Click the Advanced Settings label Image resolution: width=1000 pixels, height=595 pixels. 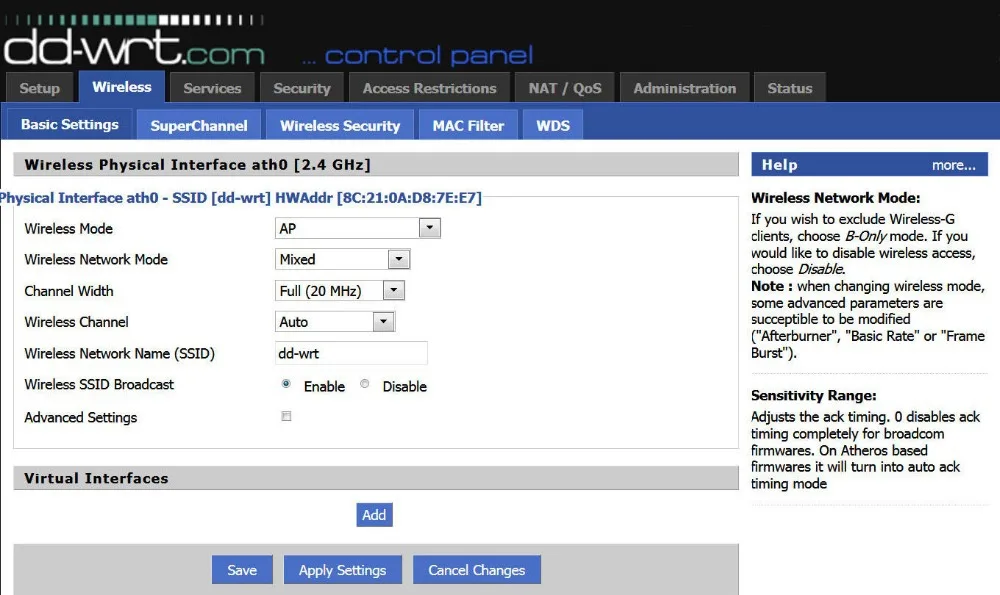[x=80, y=417]
